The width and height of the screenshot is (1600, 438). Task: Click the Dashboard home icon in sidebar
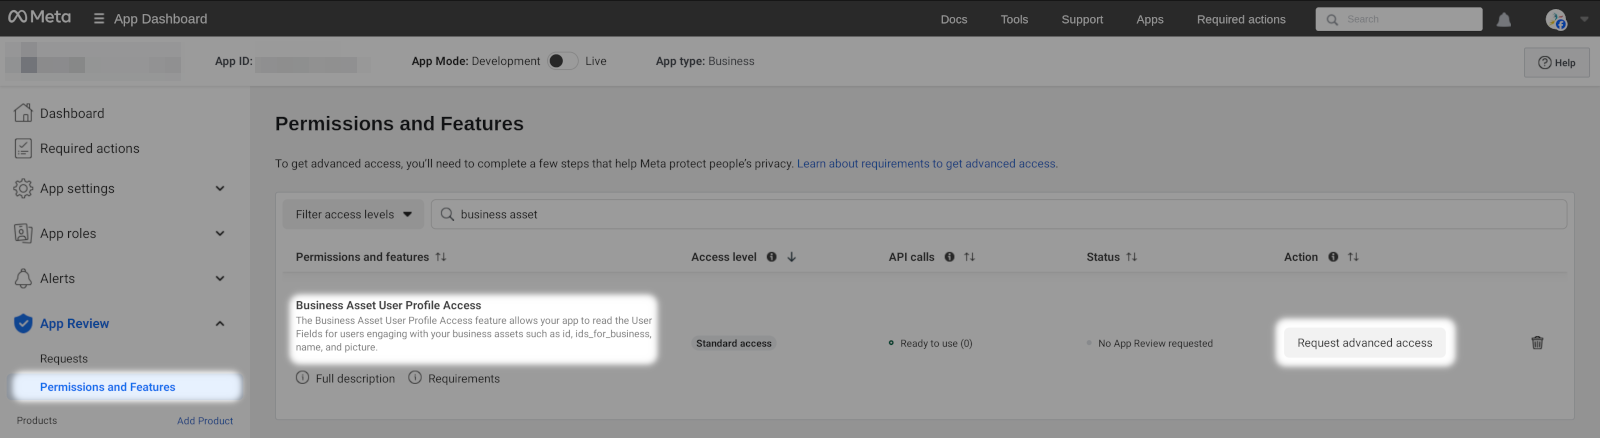pos(23,113)
